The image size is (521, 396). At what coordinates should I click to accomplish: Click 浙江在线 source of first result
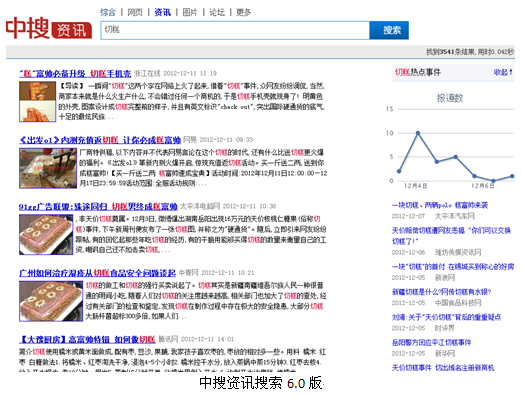pyautogui.click(x=147, y=73)
